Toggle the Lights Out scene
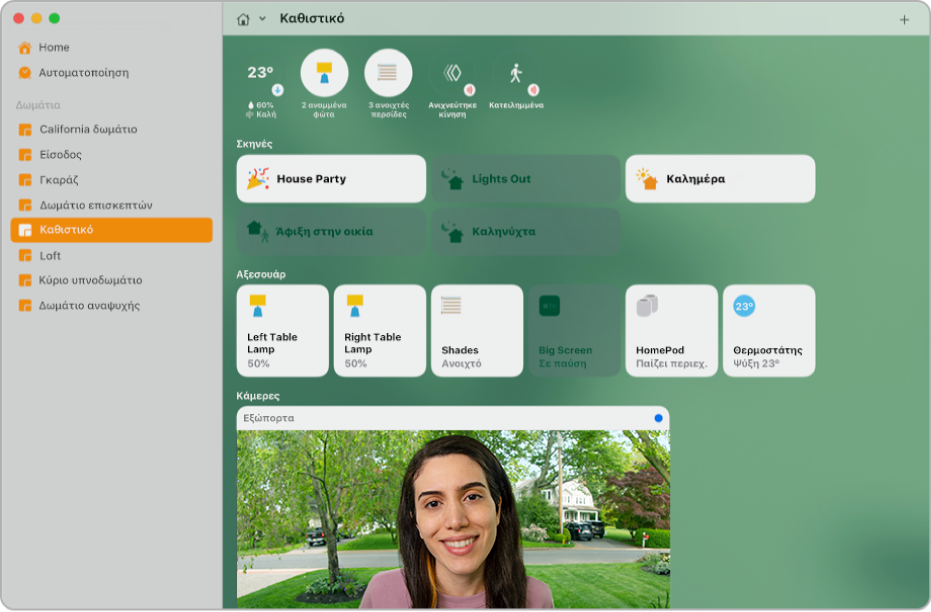This screenshot has height=612, width=931. tap(525, 179)
